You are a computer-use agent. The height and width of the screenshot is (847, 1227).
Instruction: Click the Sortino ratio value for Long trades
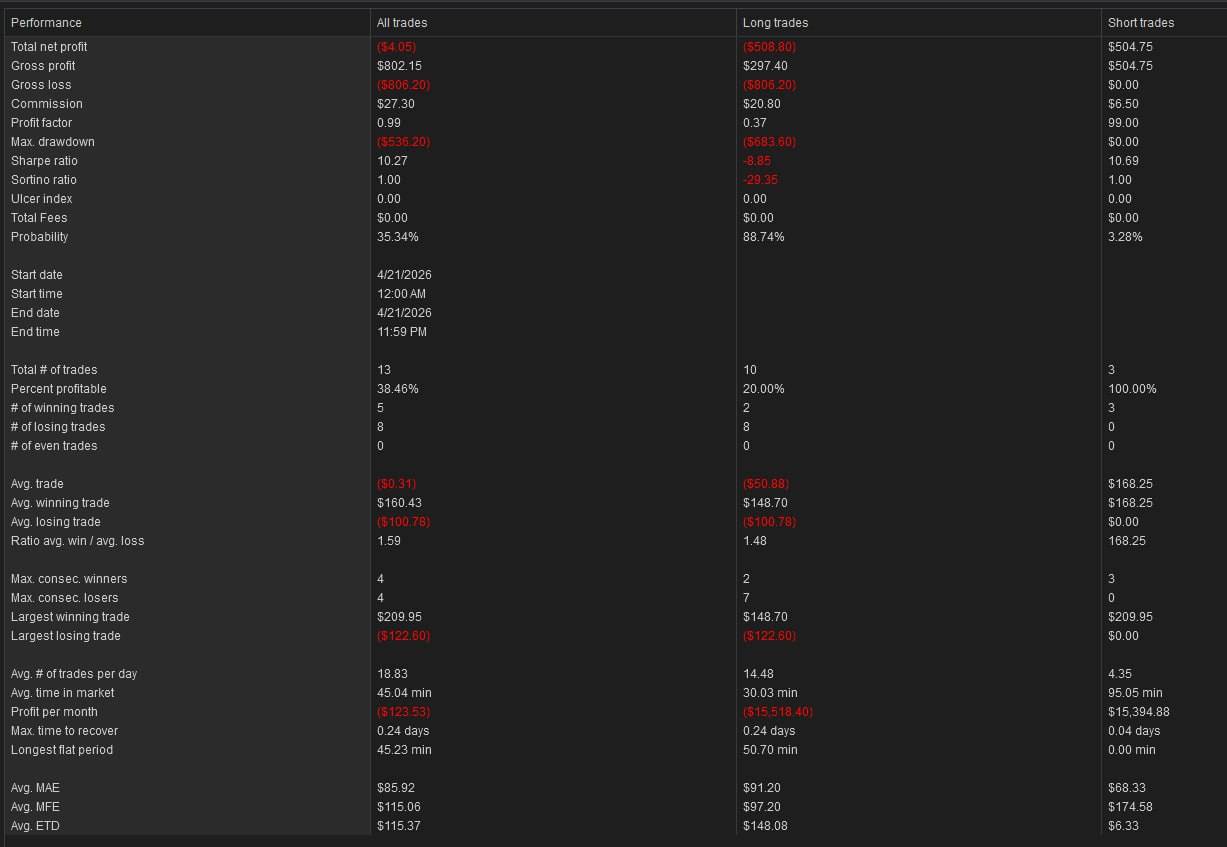[x=760, y=180]
